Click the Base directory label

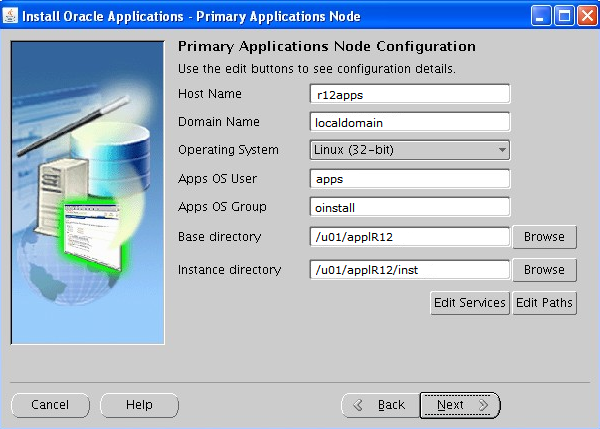pos(219,237)
